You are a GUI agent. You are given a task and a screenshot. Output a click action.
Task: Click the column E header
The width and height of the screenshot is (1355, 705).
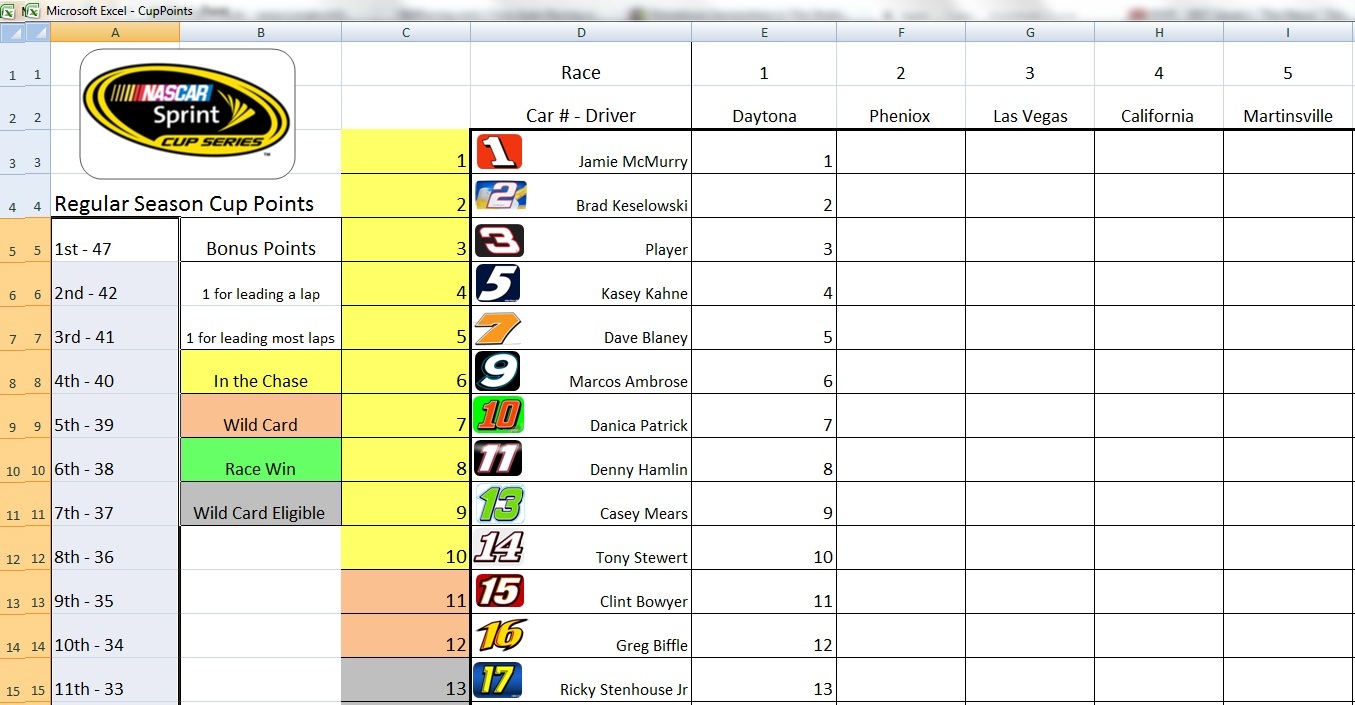764,32
